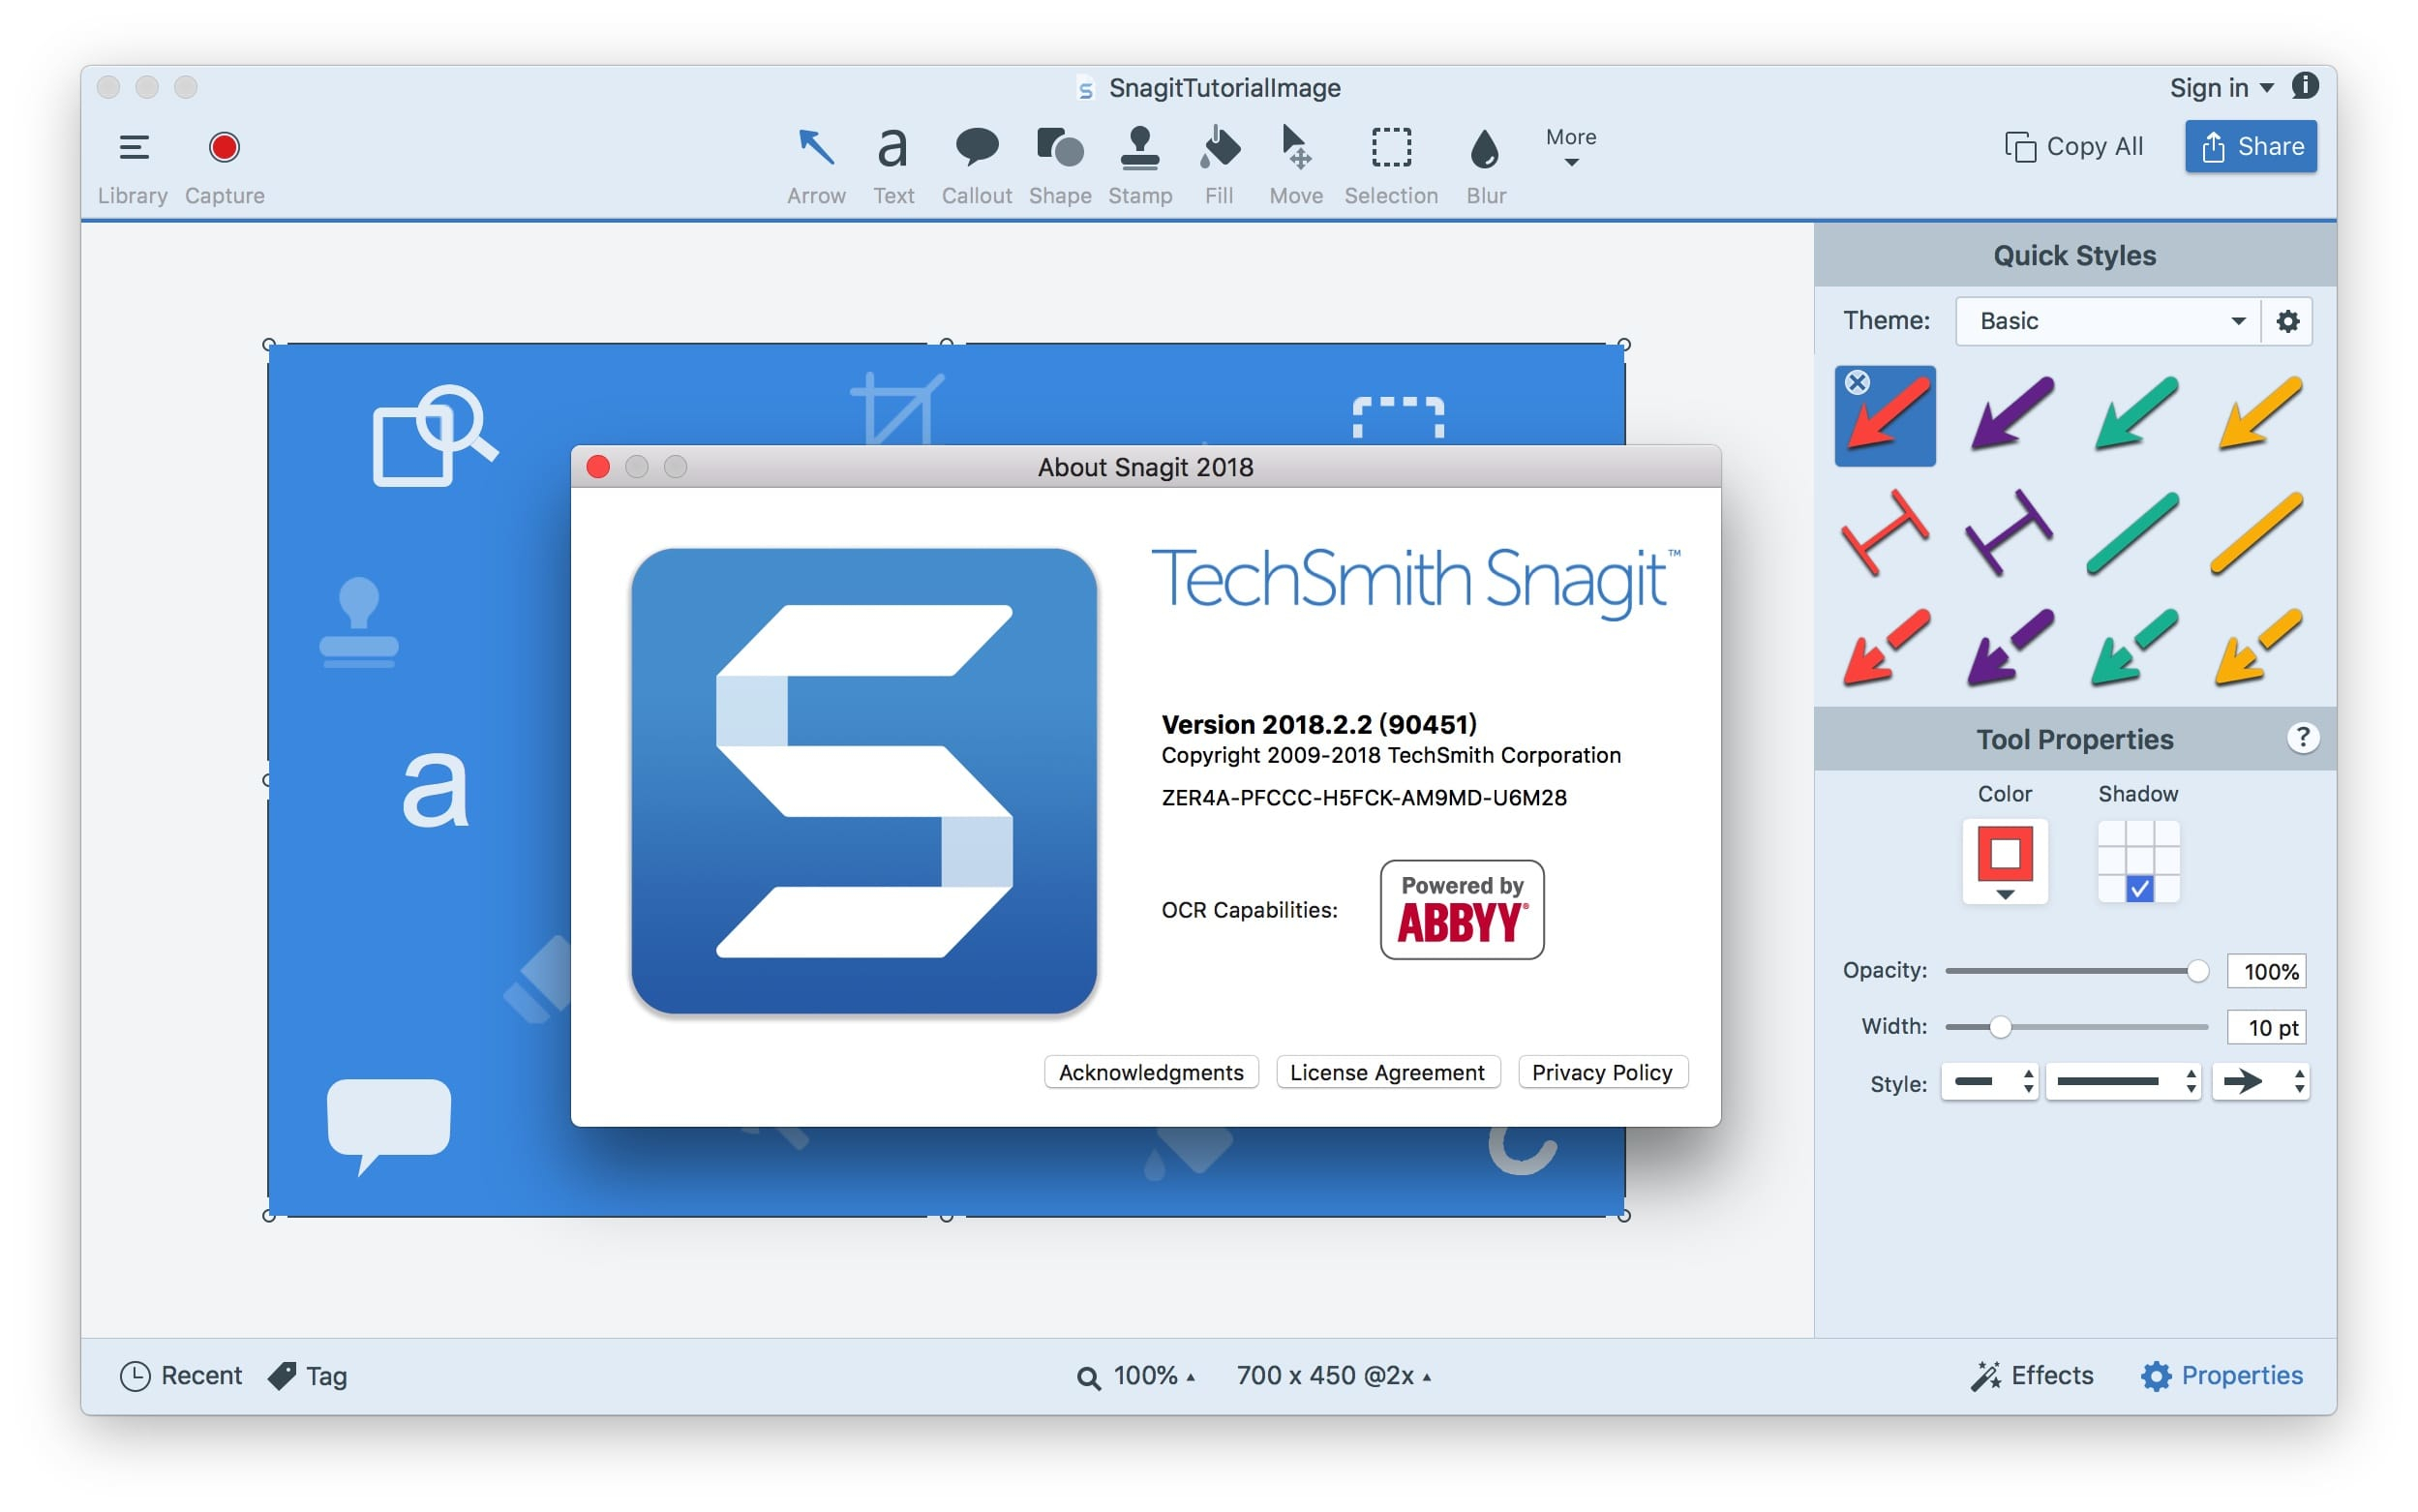Choose the Selection tool
Viewport: 2418px width, 1512px height.
click(x=1391, y=164)
